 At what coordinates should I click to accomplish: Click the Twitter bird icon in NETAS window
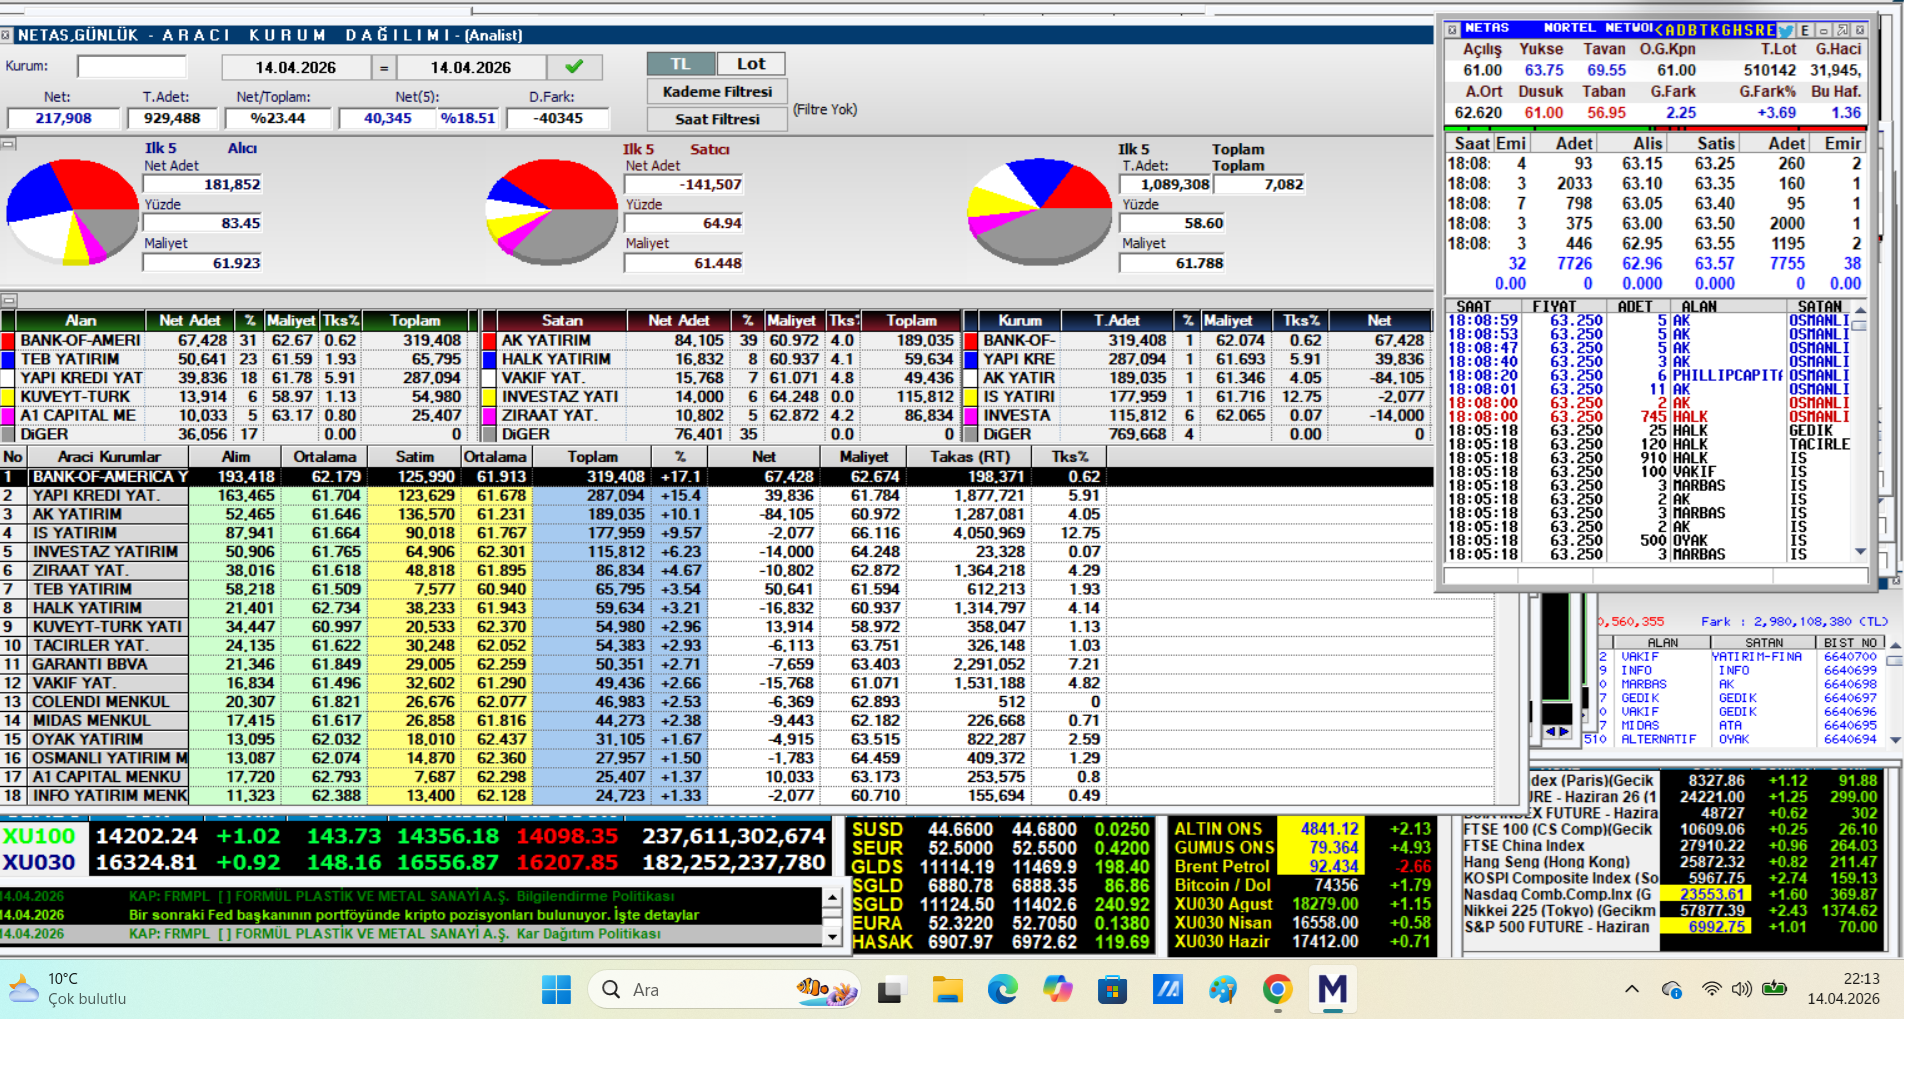(1786, 30)
